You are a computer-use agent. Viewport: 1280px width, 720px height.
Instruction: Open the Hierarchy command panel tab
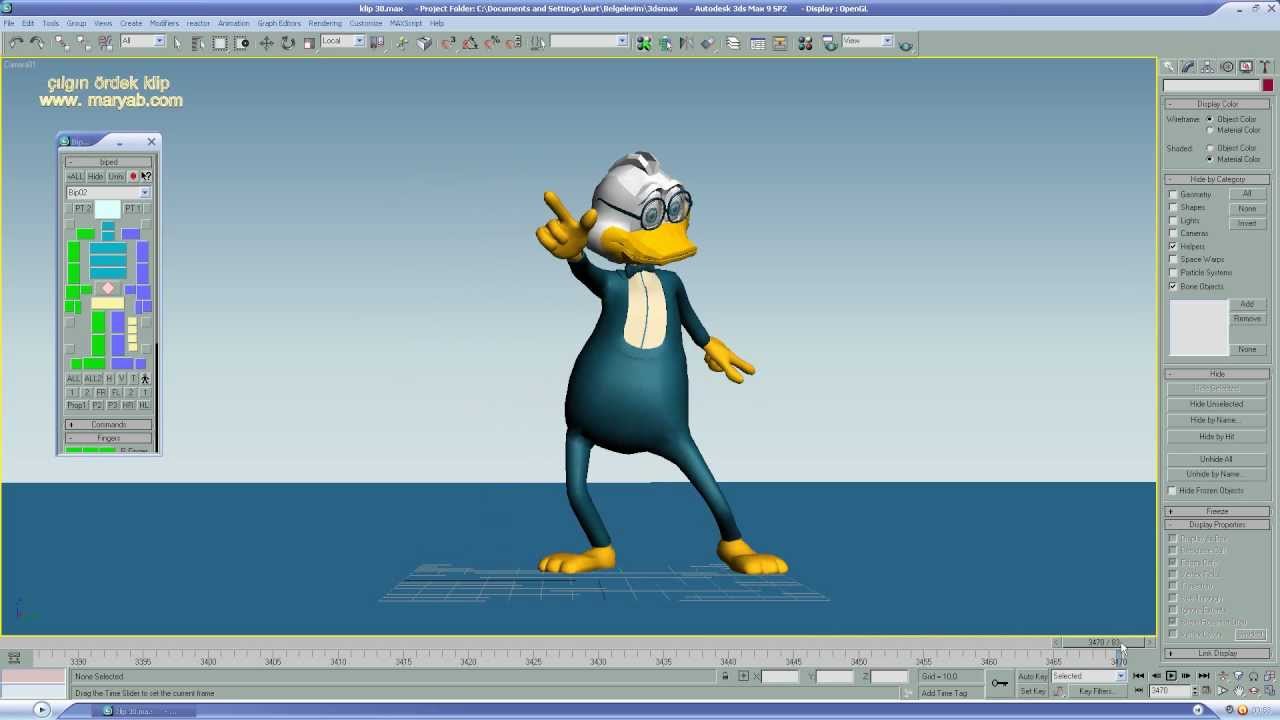1208,67
